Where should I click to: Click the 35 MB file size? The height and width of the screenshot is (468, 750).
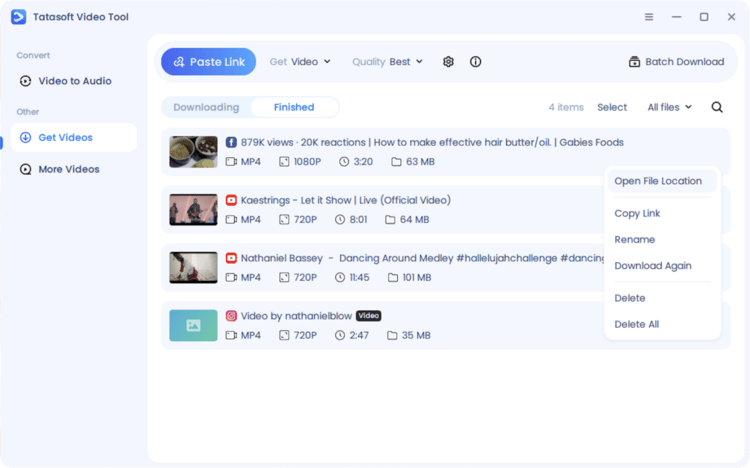tap(416, 335)
